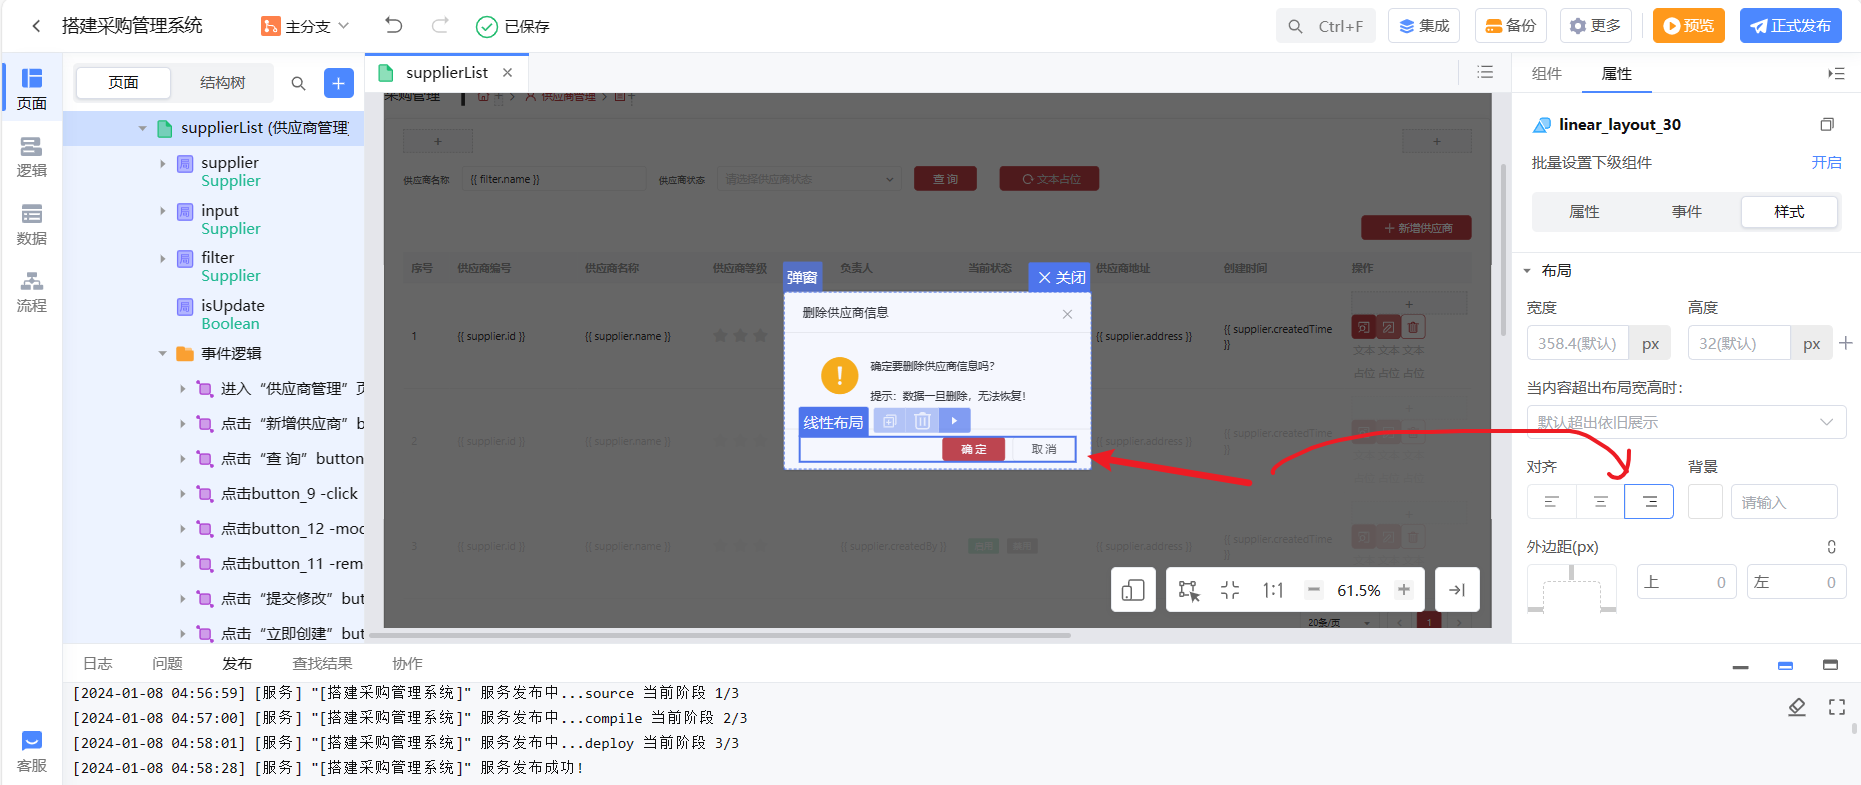The width and height of the screenshot is (1861, 785).
Task: Open the 更多 more options button
Action: click(x=1596, y=26)
